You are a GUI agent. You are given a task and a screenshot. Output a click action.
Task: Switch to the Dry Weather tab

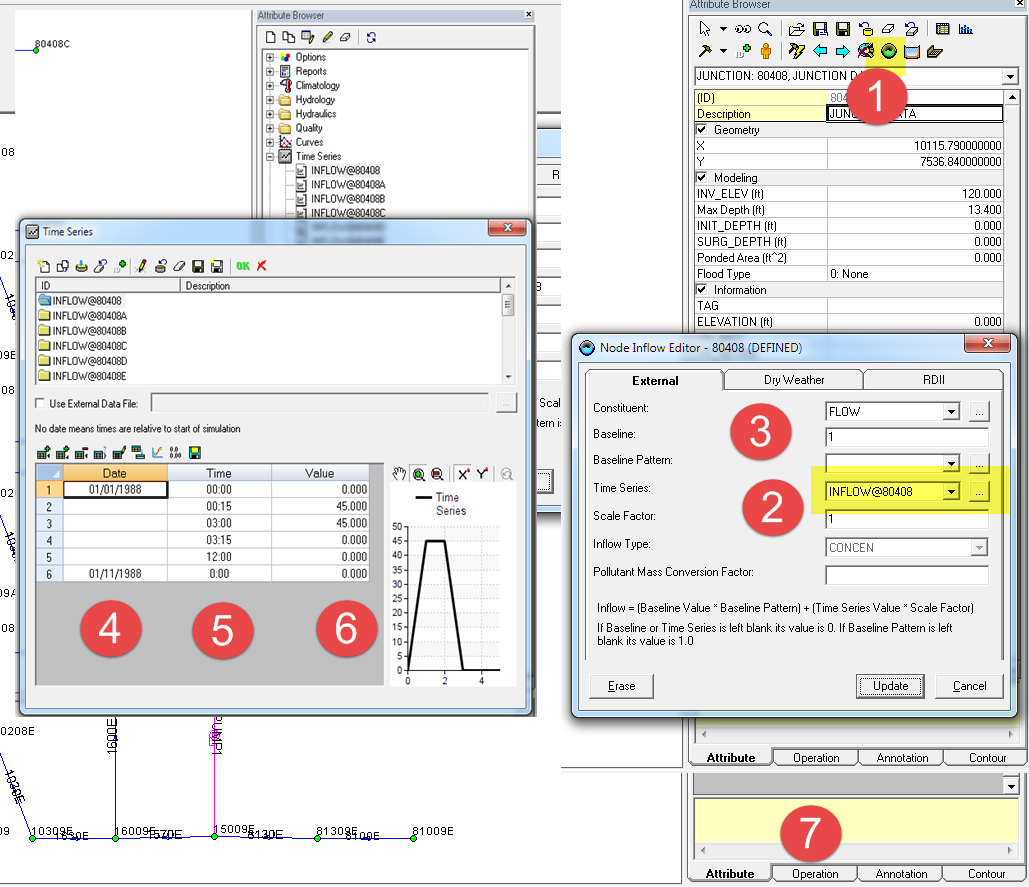[x=793, y=380]
